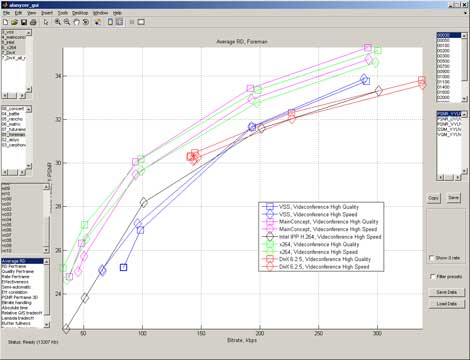Screen dimensions: 470x360
Task: Open the Edit menu
Action: point(18,13)
